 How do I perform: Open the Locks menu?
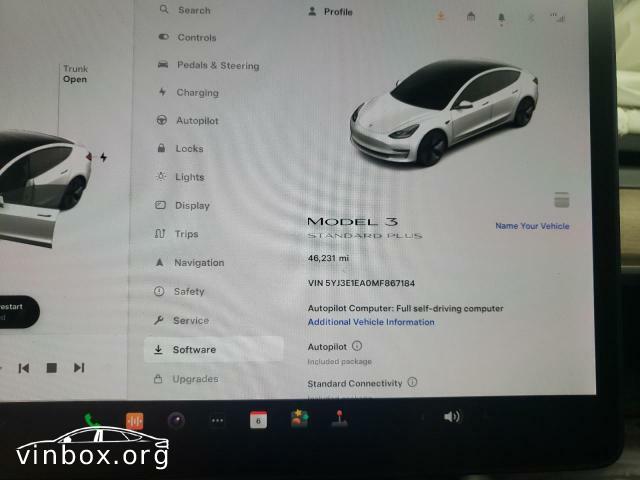point(180,149)
